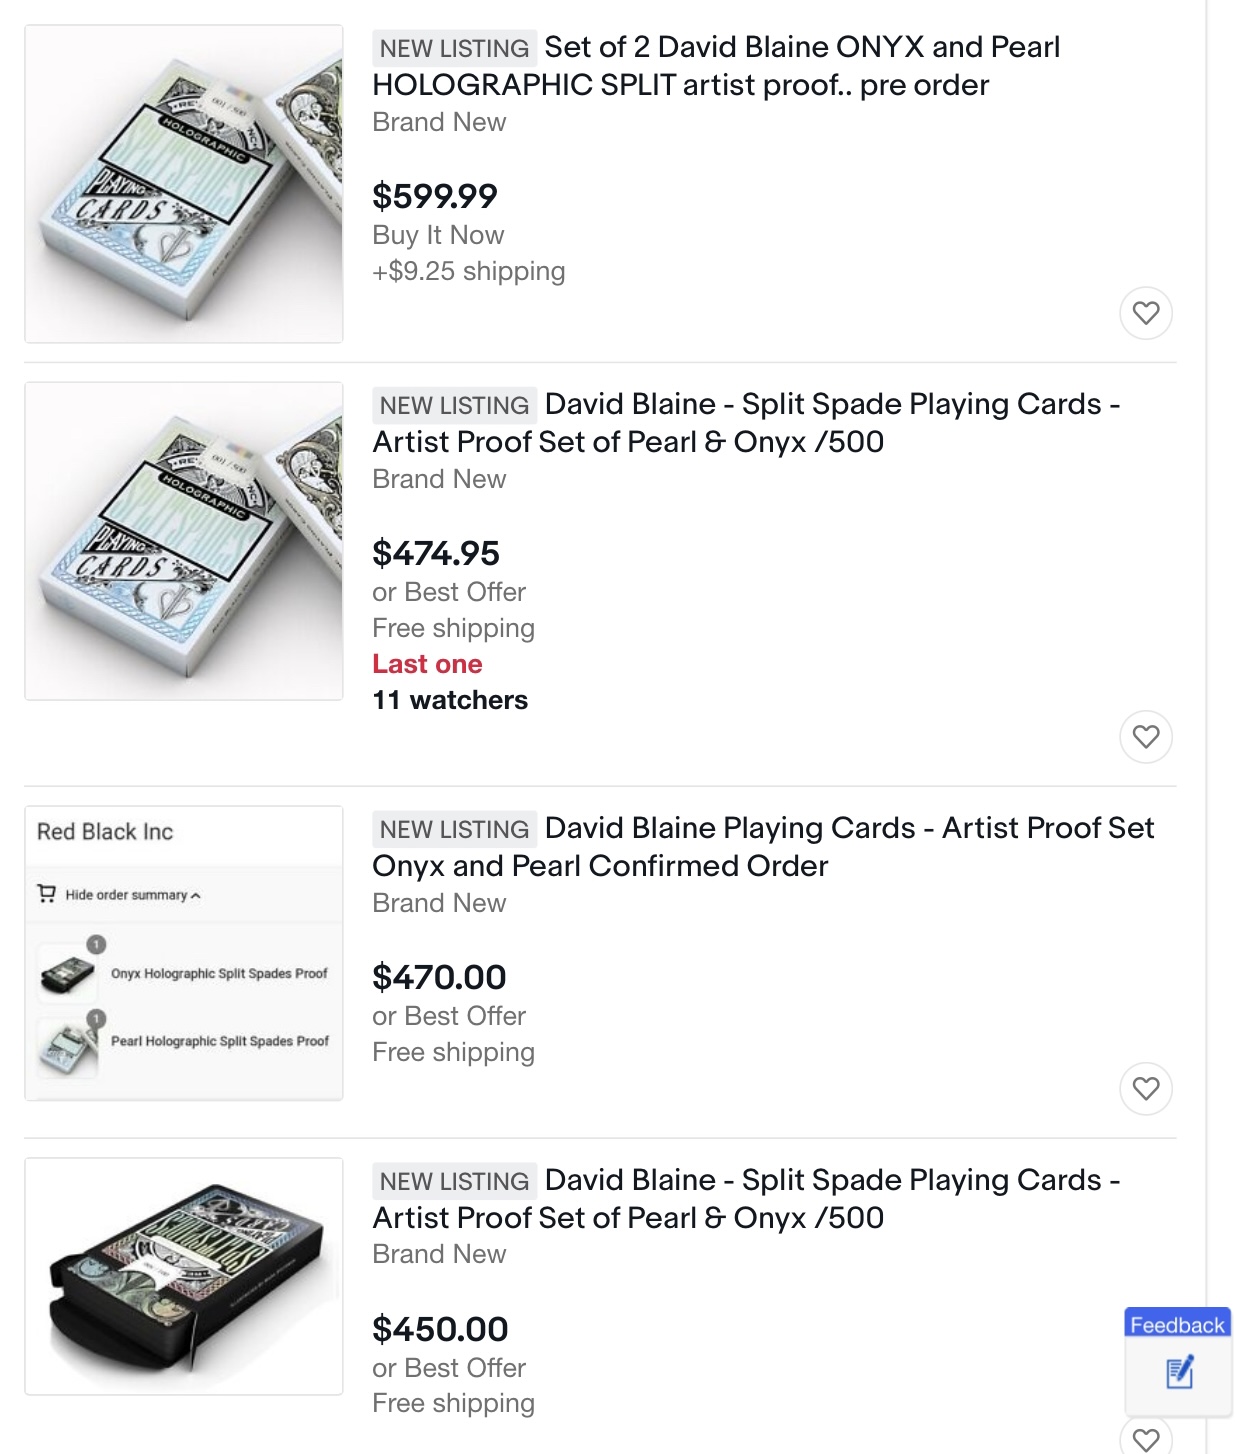Add the $599.99 listing to watchlist
This screenshot has height=1454, width=1235.
[x=1145, y=313]
